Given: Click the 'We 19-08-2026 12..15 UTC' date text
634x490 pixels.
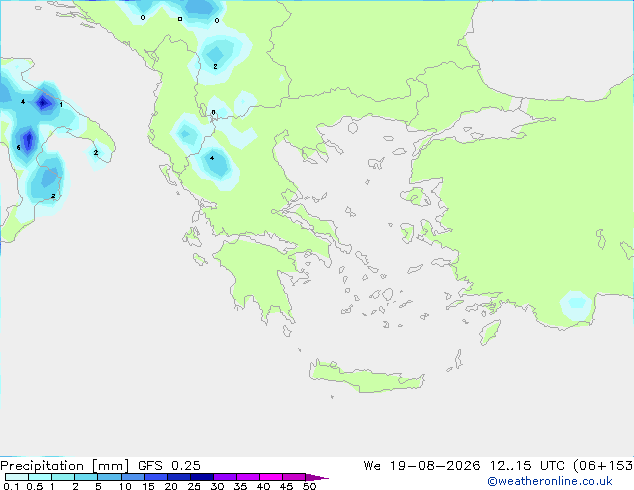Looking at the screenshot, I should tap(464, 466).
